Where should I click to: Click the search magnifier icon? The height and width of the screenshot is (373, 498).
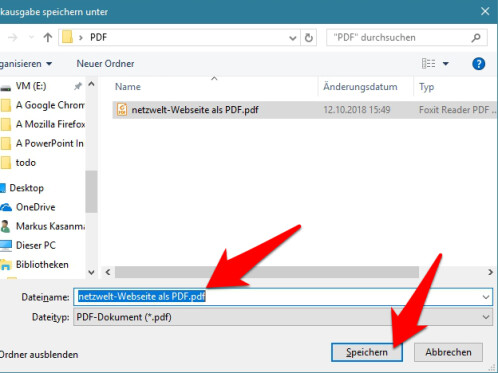476,38
